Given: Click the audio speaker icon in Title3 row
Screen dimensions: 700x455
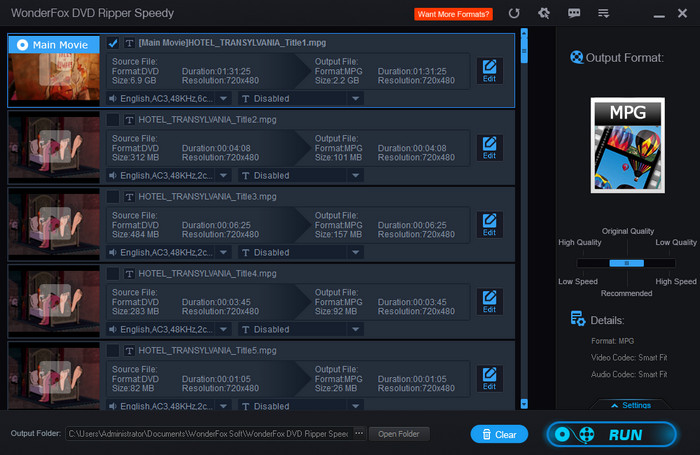Looking at the screenshot, I should (113, 252).
